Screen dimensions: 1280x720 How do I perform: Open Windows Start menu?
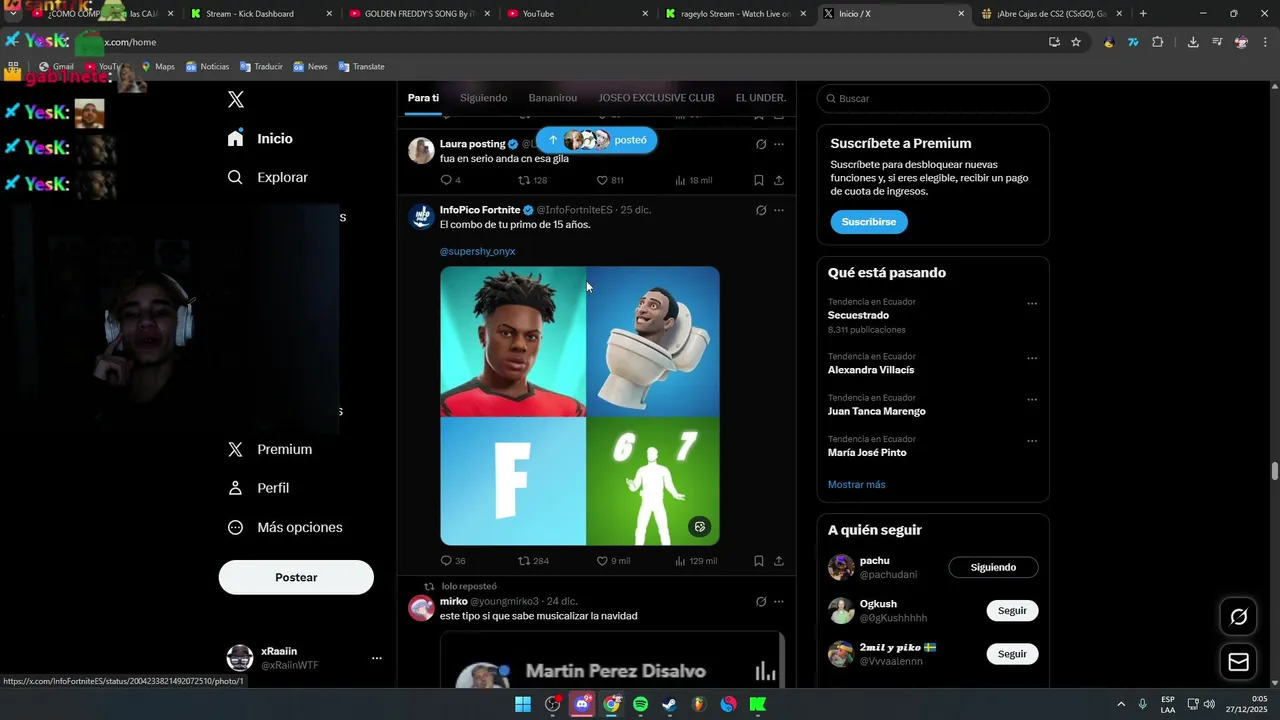(523, 704)
